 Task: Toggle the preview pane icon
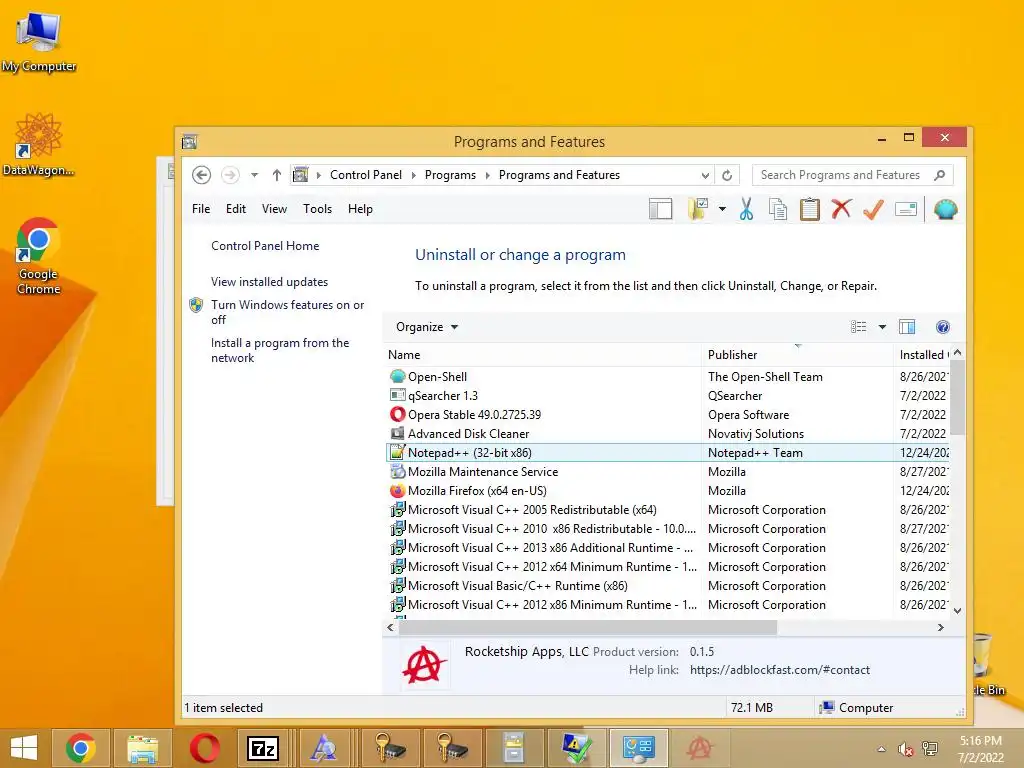(907, 327)
